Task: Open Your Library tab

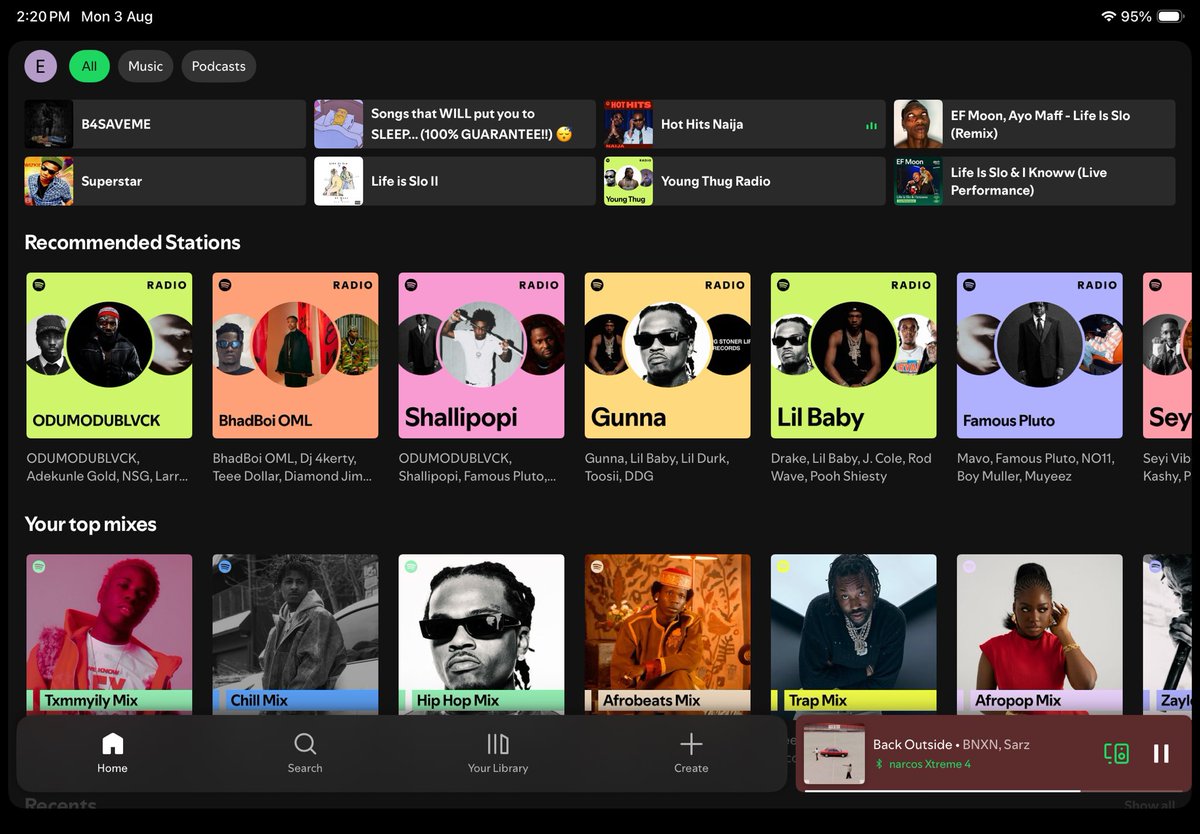Action: pyautogui.click(x=498, y=753)
